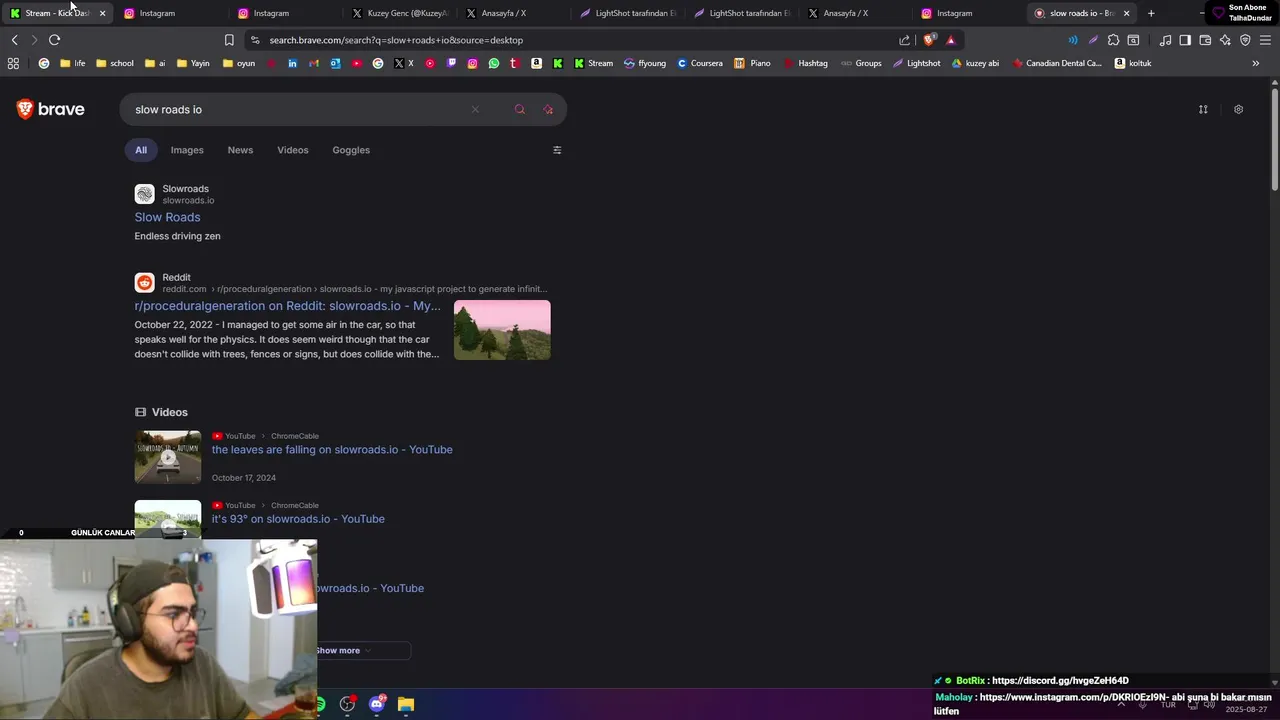Close the 'slow roads io' tab
The image size is (1280, 720).
point(1127,13)
